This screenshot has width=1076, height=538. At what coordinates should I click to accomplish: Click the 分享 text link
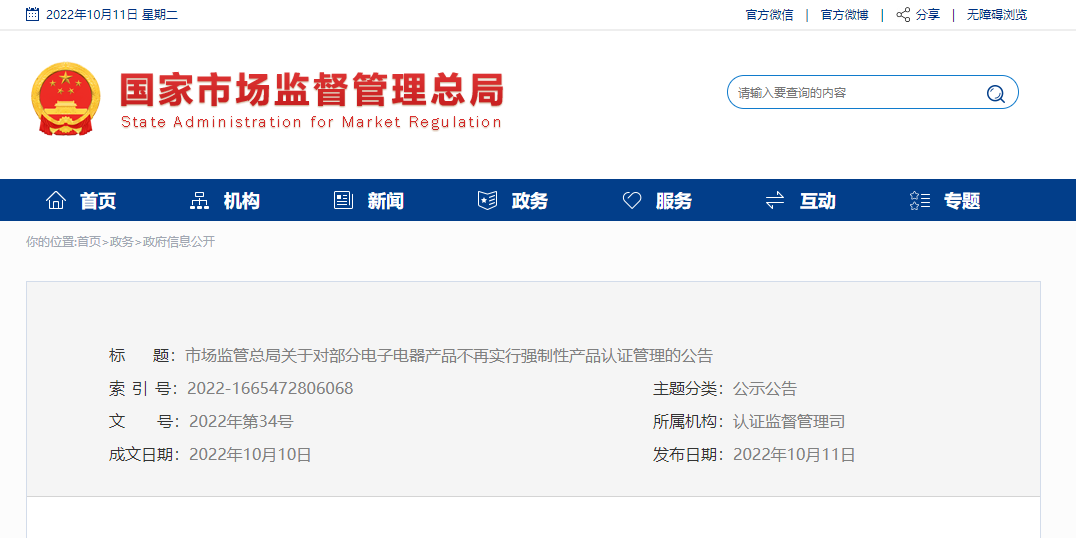point(928,15)
